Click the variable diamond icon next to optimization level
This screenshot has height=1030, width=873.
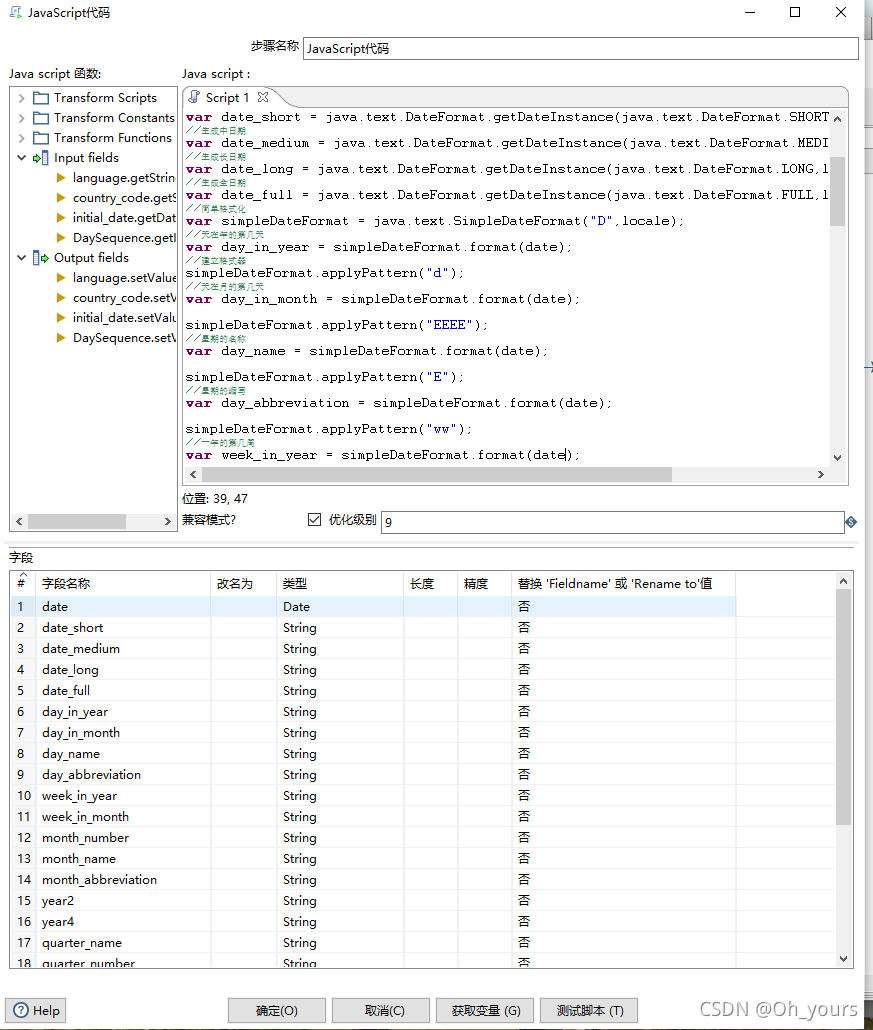pyautogui.click(x=851, y=522)
